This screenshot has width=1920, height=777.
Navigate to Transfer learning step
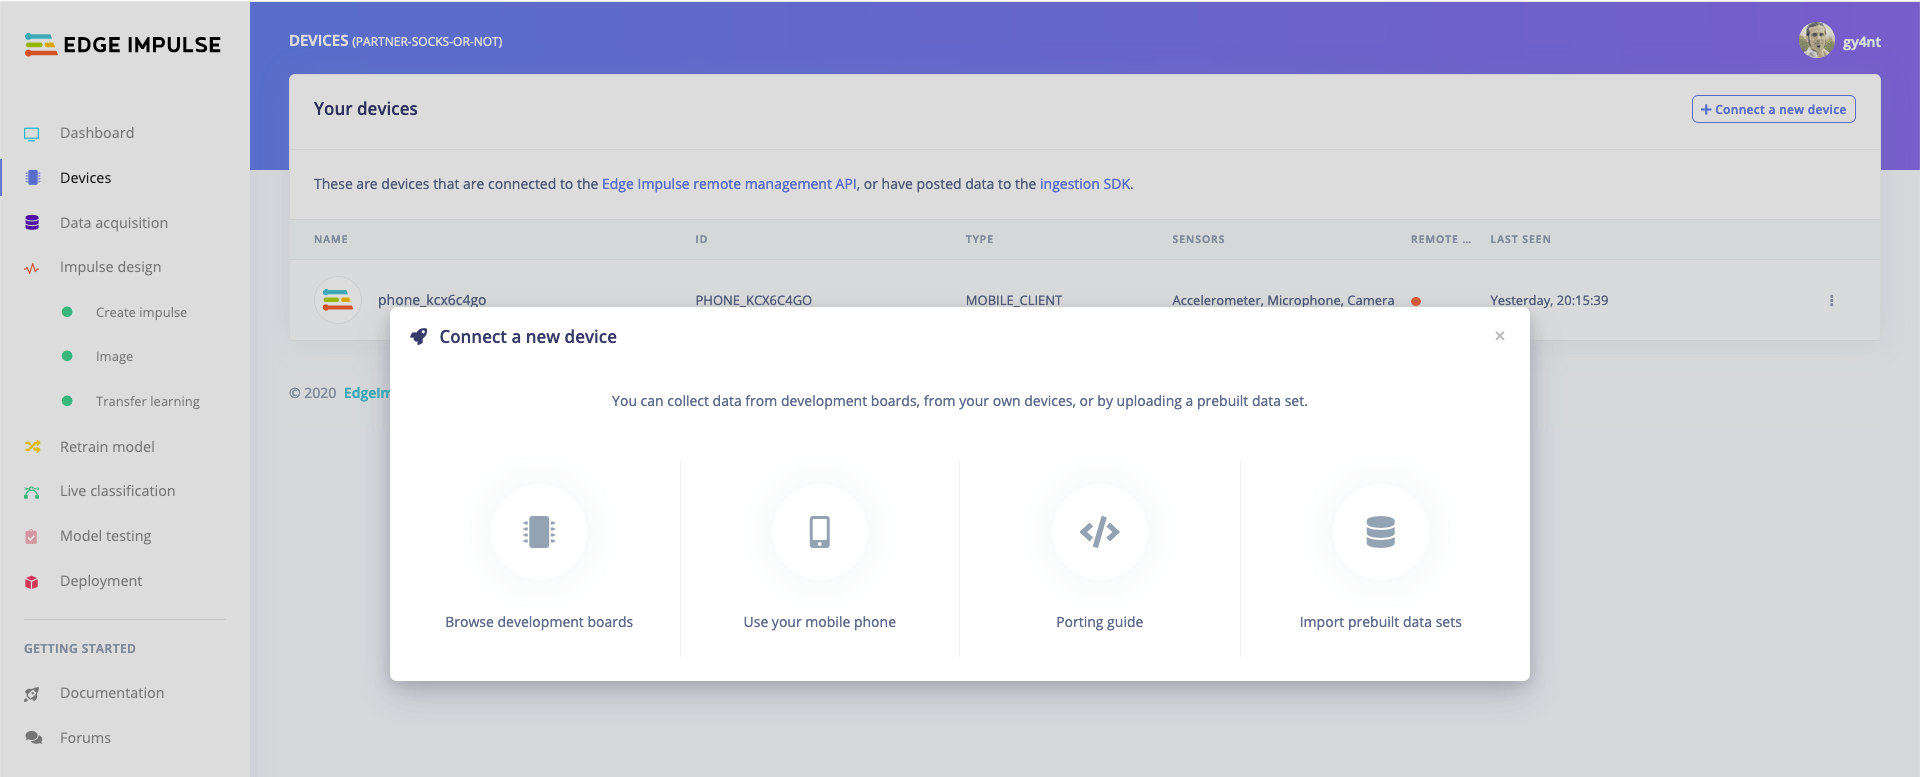coord(147,401)
